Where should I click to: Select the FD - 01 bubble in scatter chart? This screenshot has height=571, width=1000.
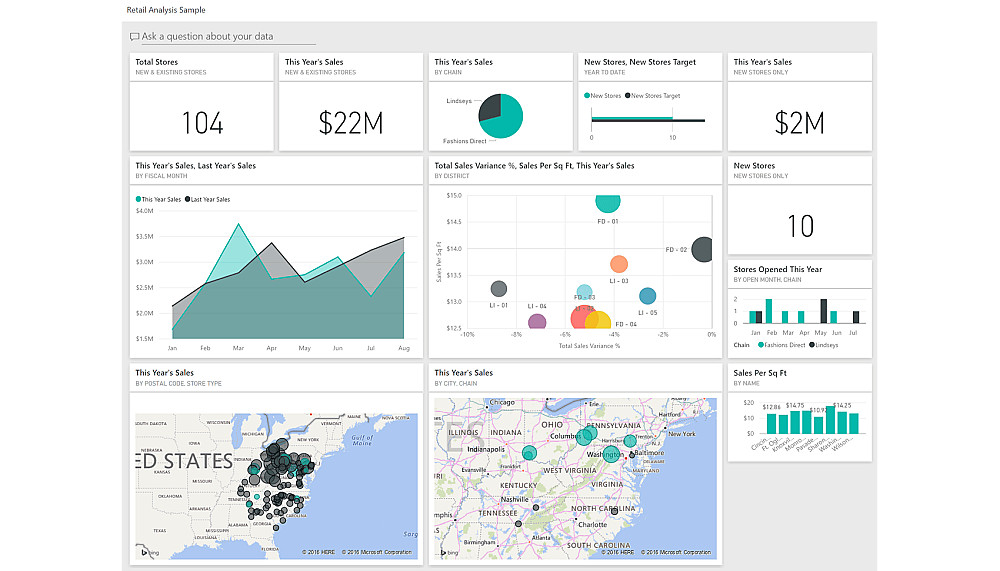608,203
